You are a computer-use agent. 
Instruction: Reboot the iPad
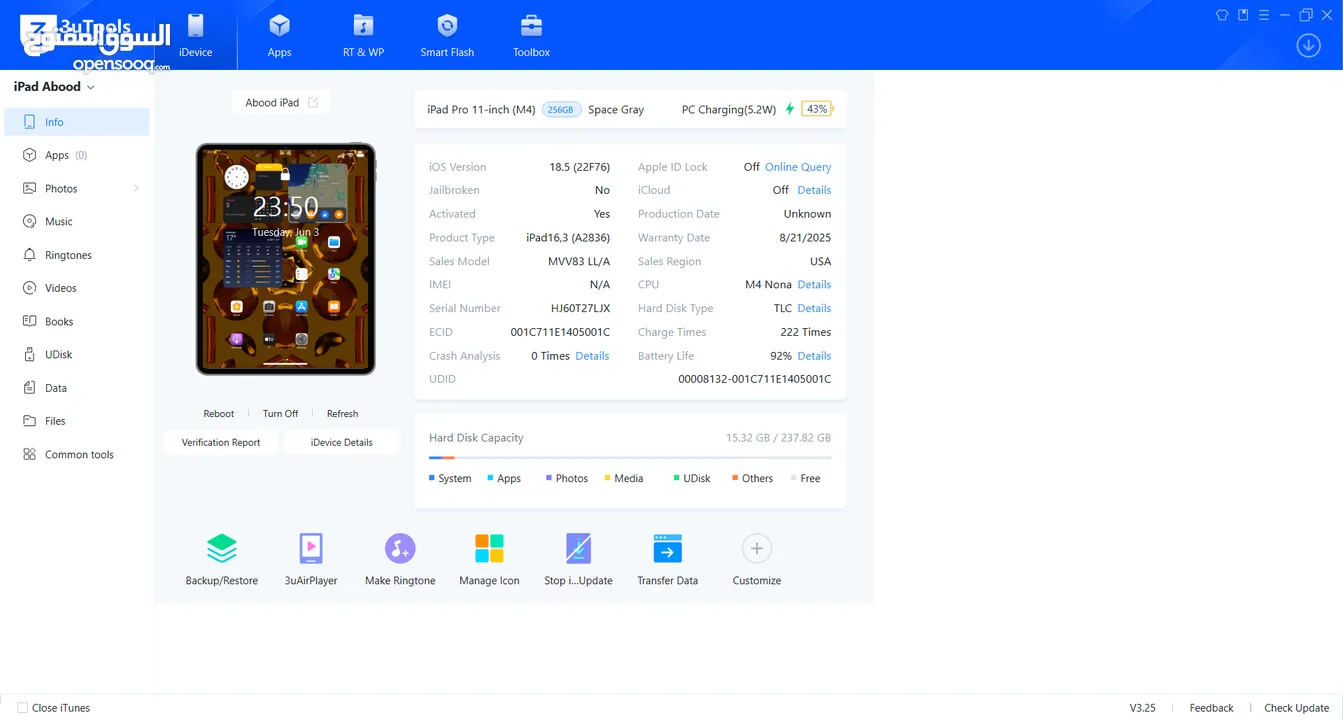[218, 413]
